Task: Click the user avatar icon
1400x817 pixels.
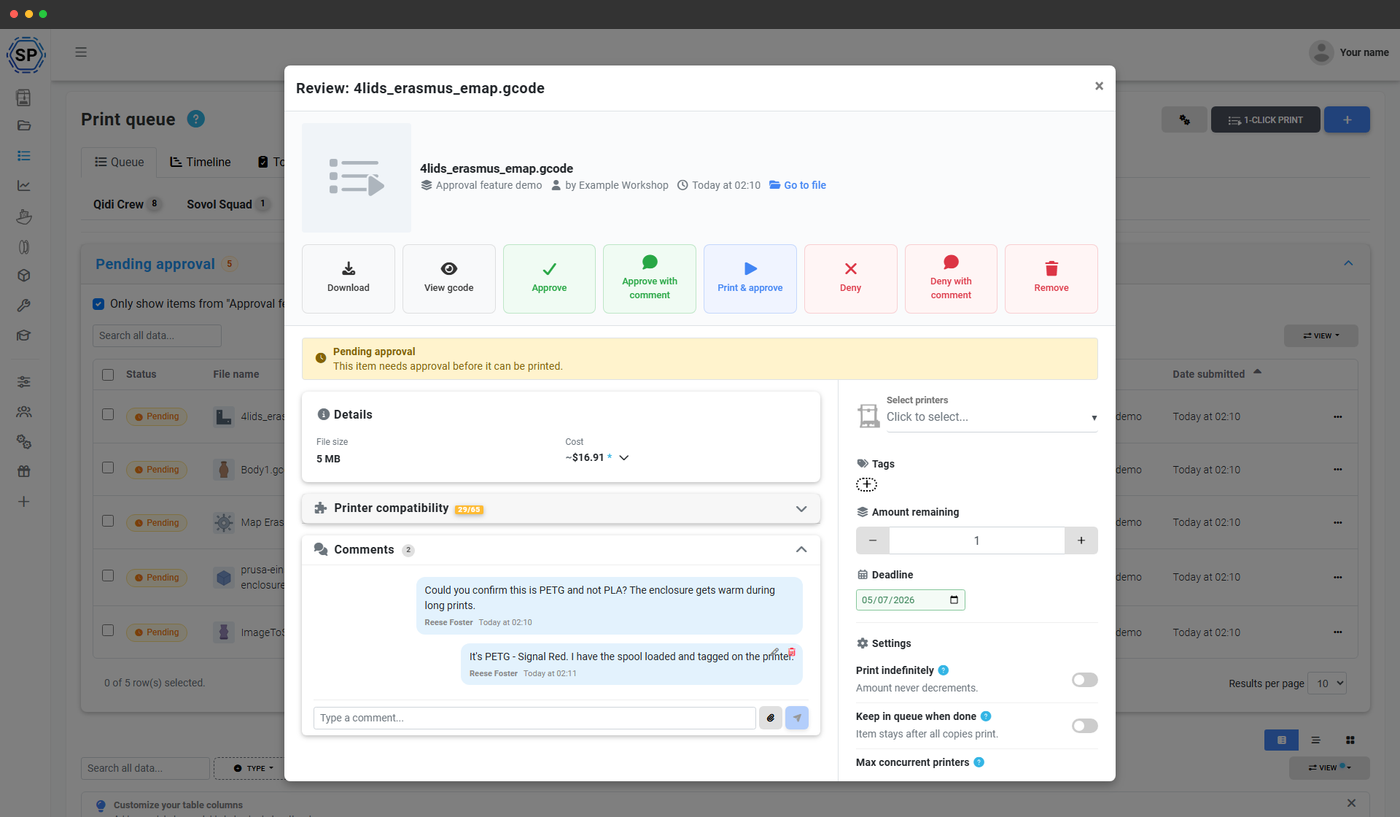Action: [x=1321, y=52]
